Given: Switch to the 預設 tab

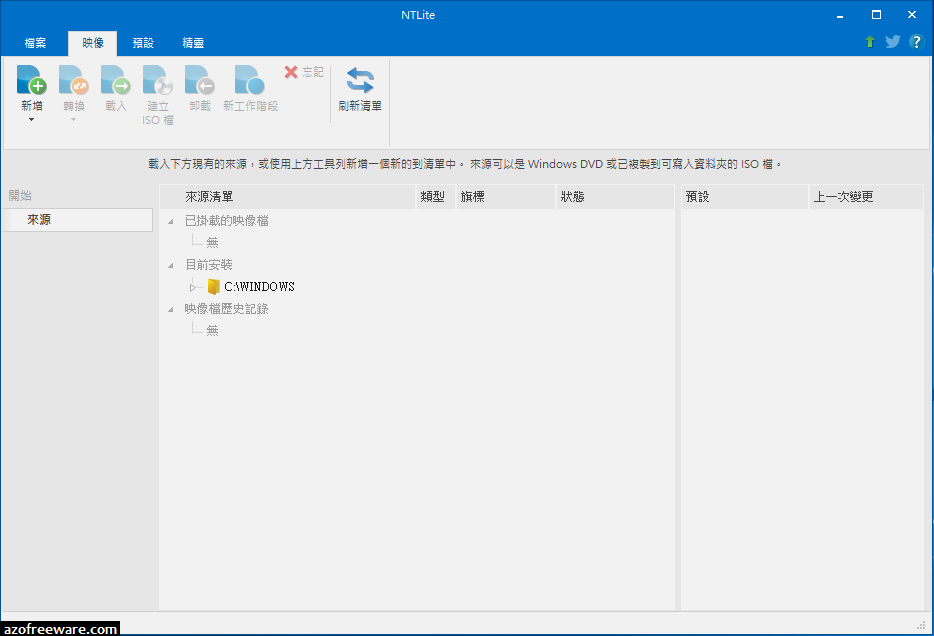Looking at the screenshot, I should [143, 43].
